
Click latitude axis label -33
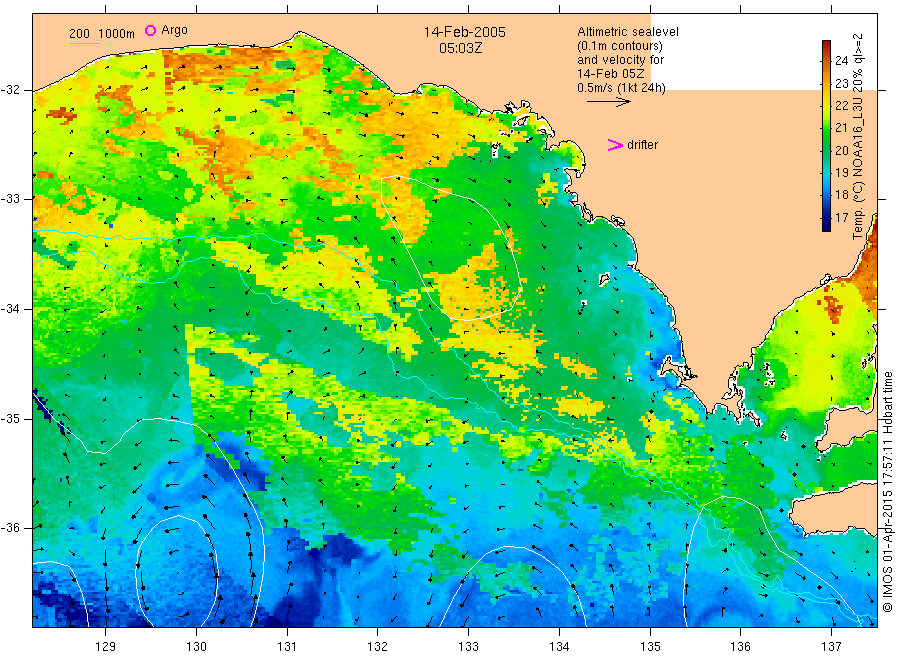10,199
